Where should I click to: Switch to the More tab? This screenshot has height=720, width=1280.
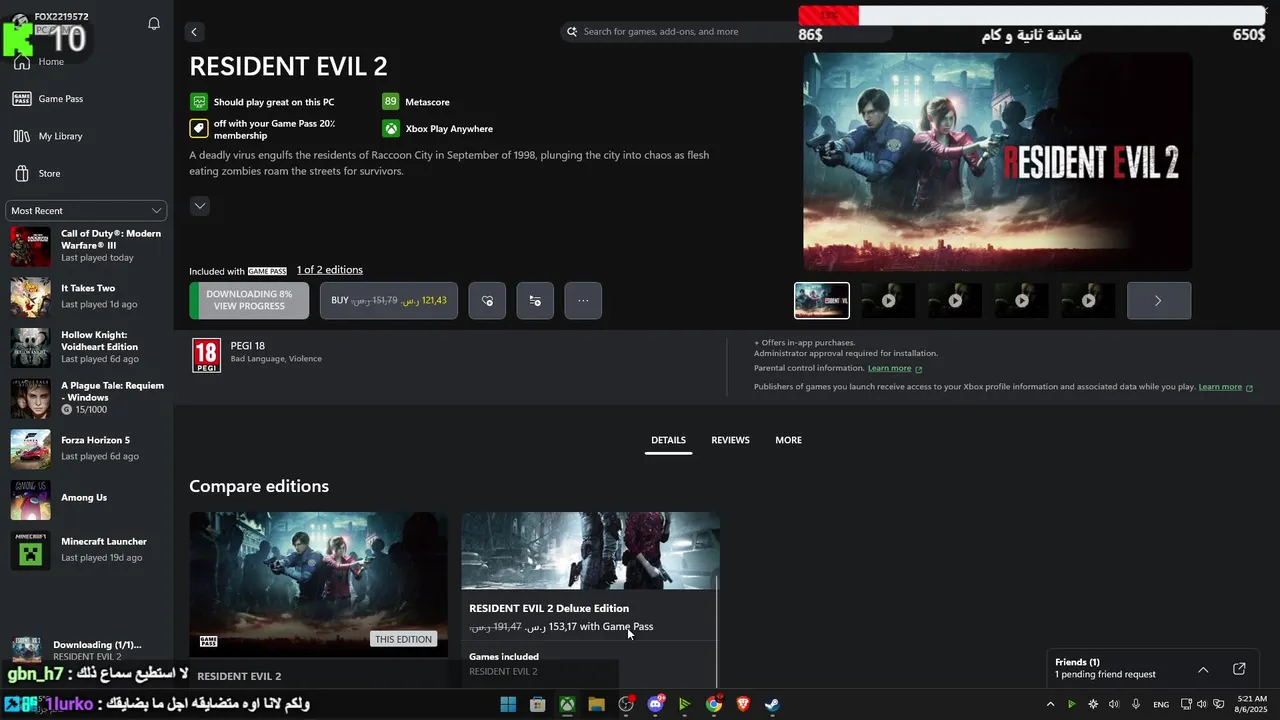pos(788,440)
